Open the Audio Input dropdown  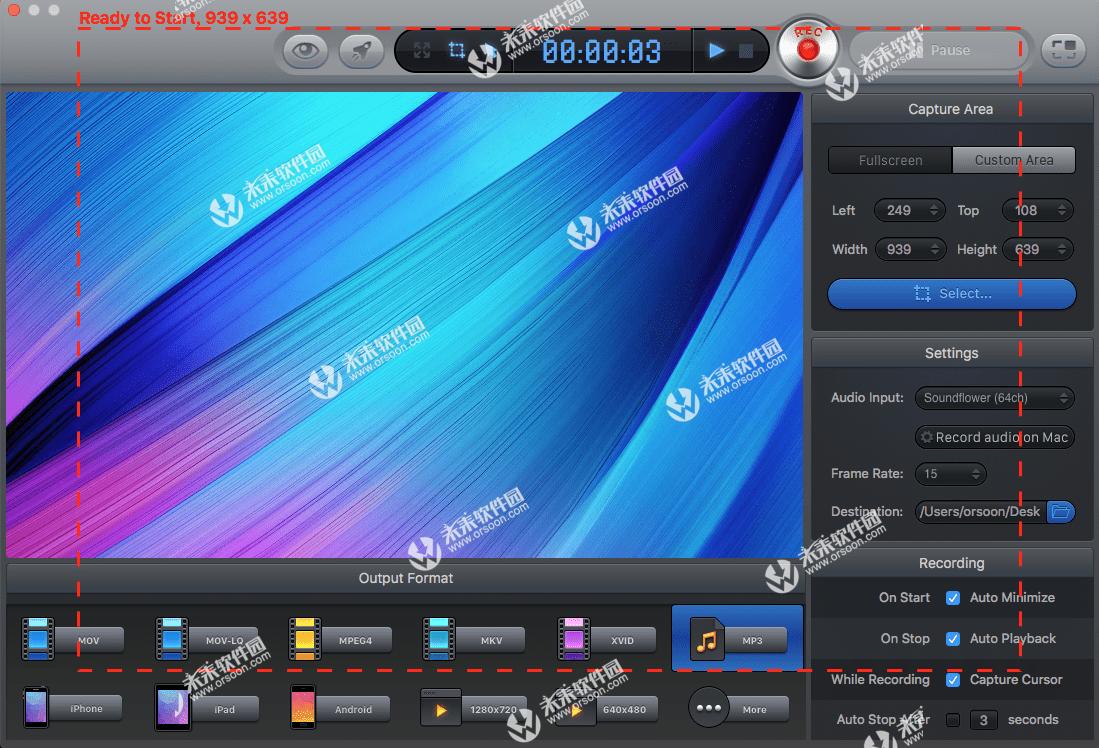point(994,397)
